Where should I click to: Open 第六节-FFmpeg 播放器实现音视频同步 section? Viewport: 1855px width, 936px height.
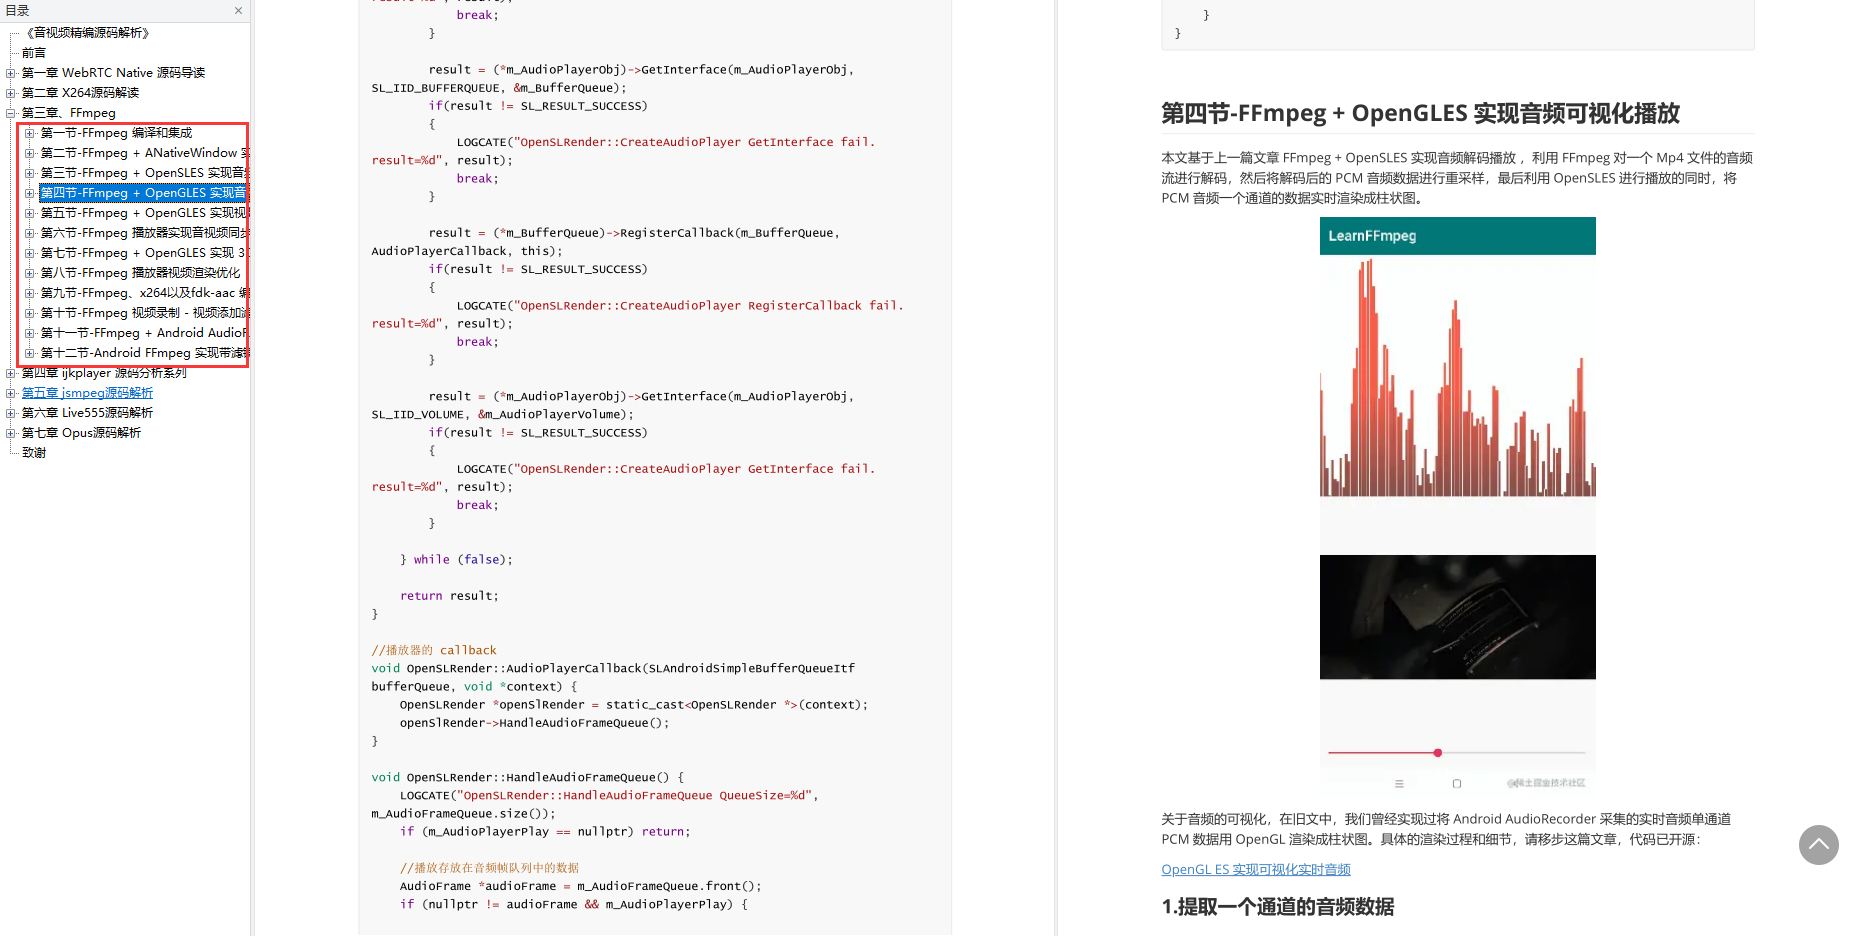click(144, 233)
